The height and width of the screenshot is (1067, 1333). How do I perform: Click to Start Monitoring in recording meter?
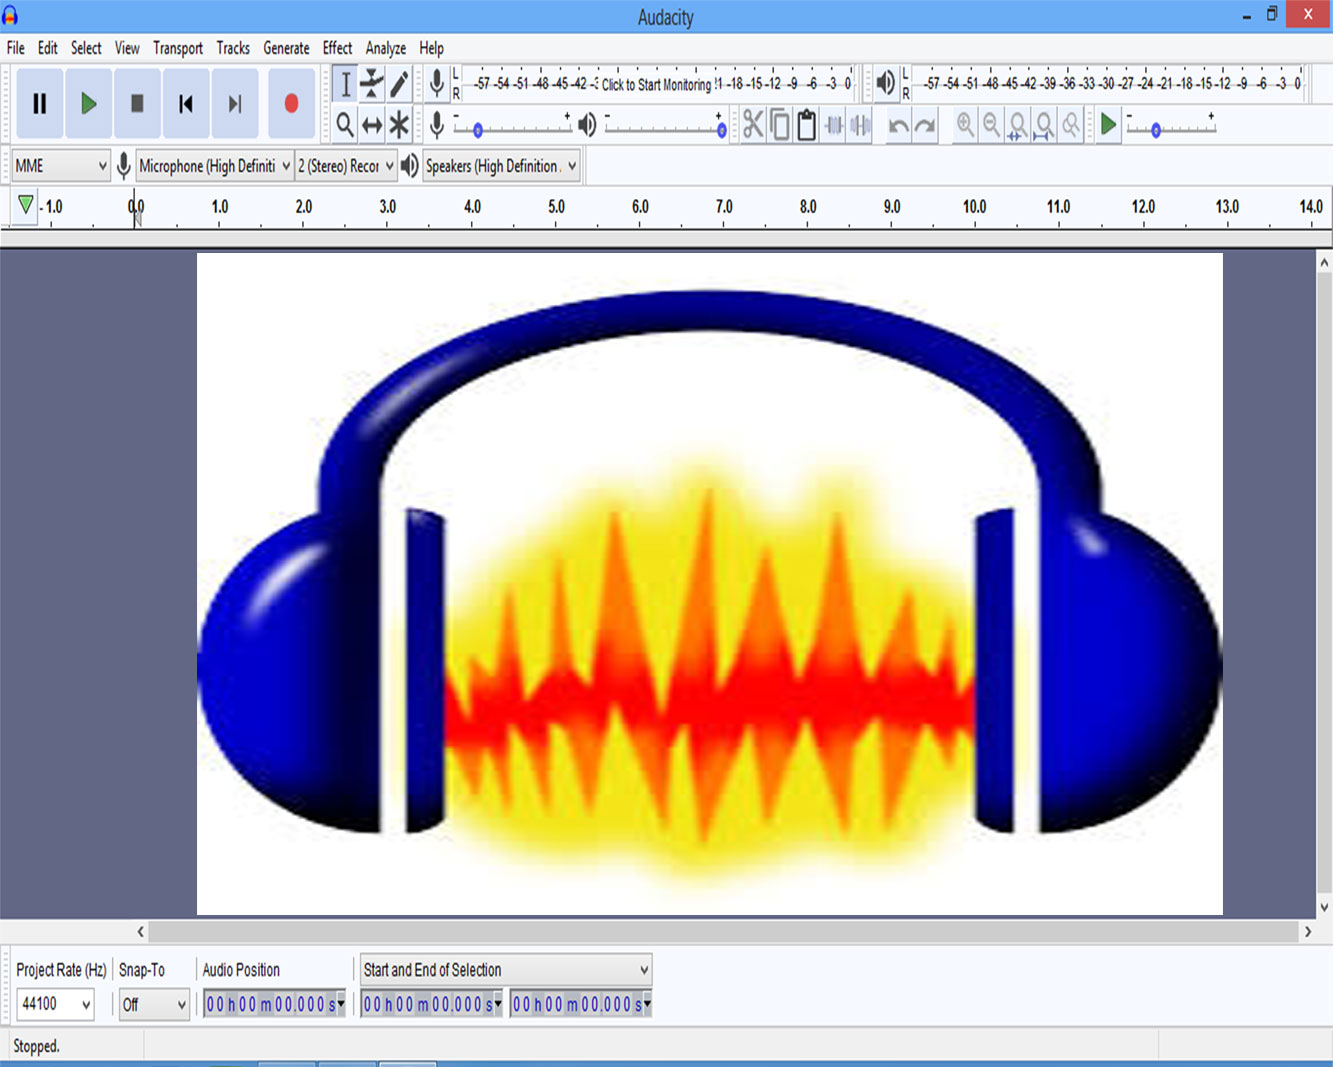656,84
